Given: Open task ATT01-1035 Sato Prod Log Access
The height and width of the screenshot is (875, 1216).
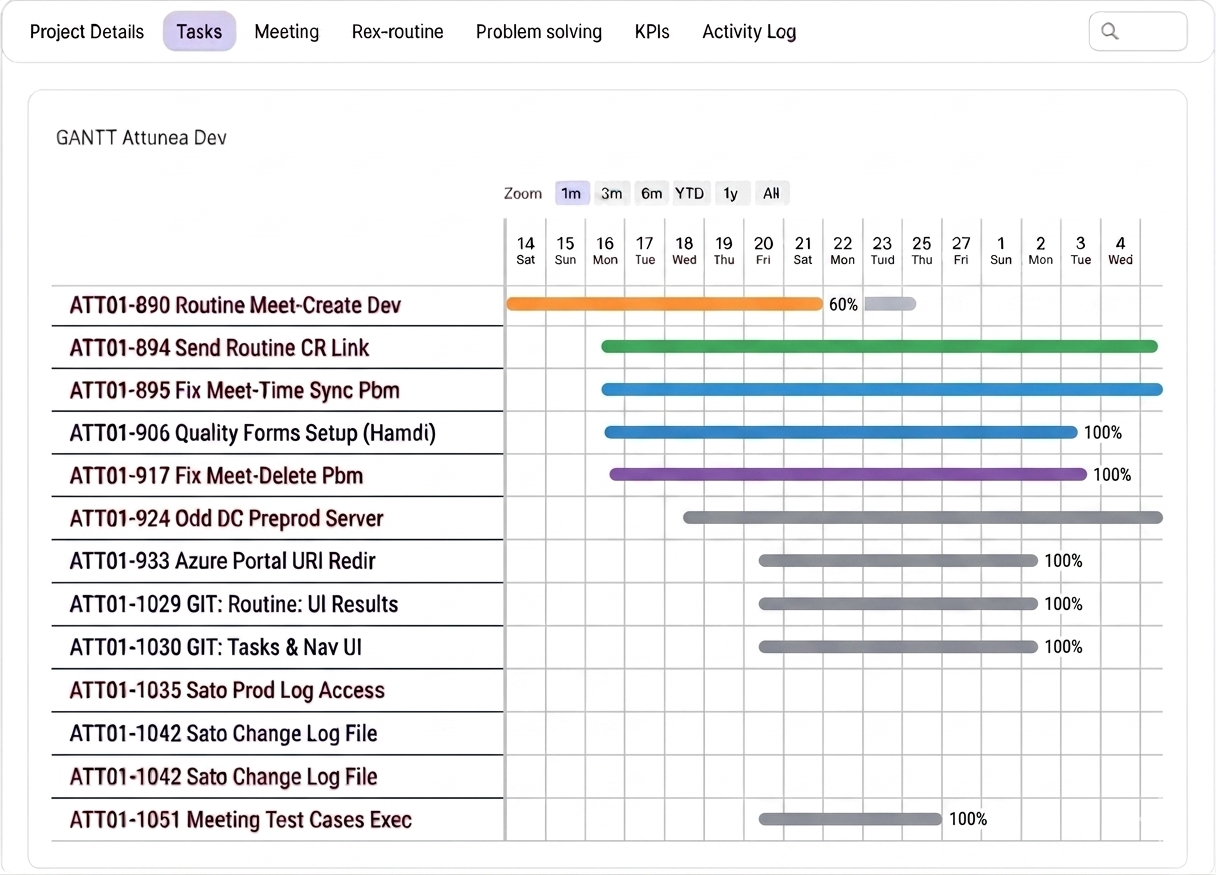Looking at the screenshot, I should [227, 690].
